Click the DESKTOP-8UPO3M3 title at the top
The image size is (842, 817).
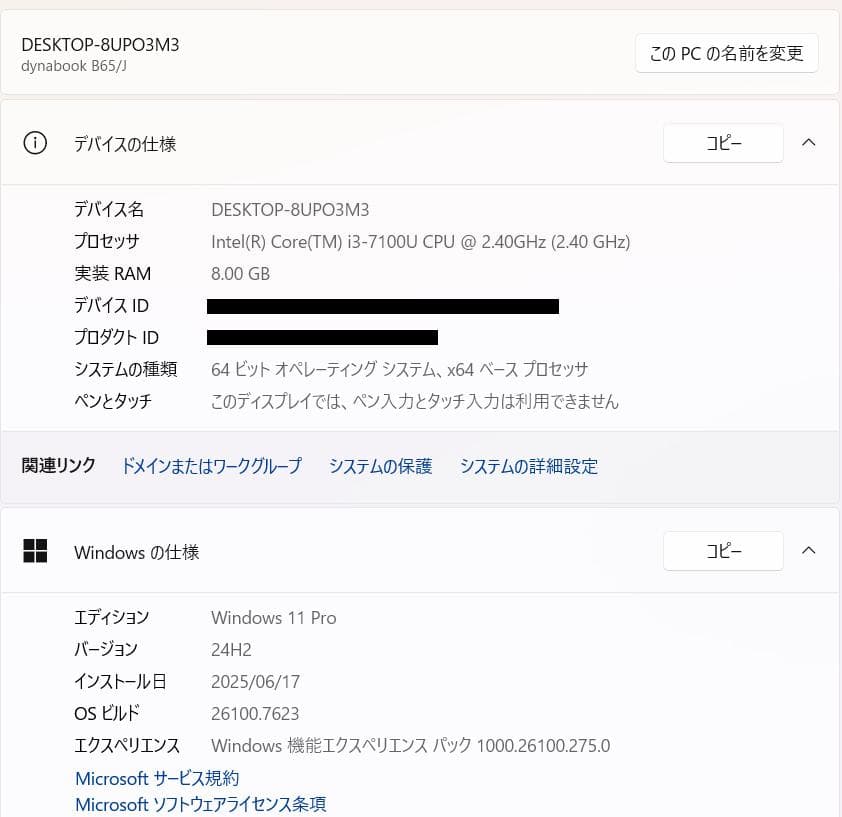click(x=100, y=45)
